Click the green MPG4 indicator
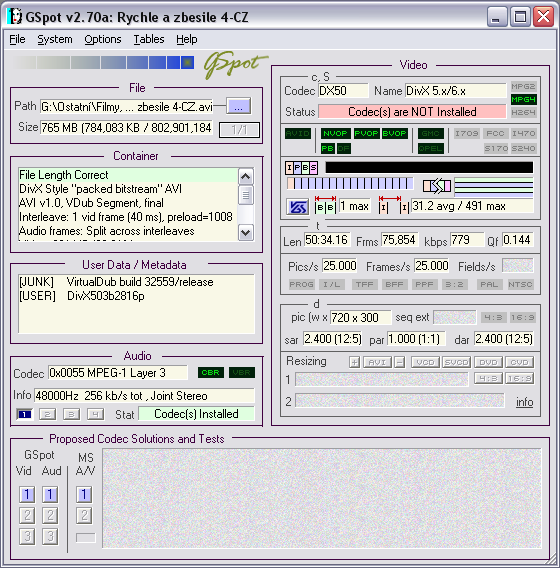 [523, 99]
